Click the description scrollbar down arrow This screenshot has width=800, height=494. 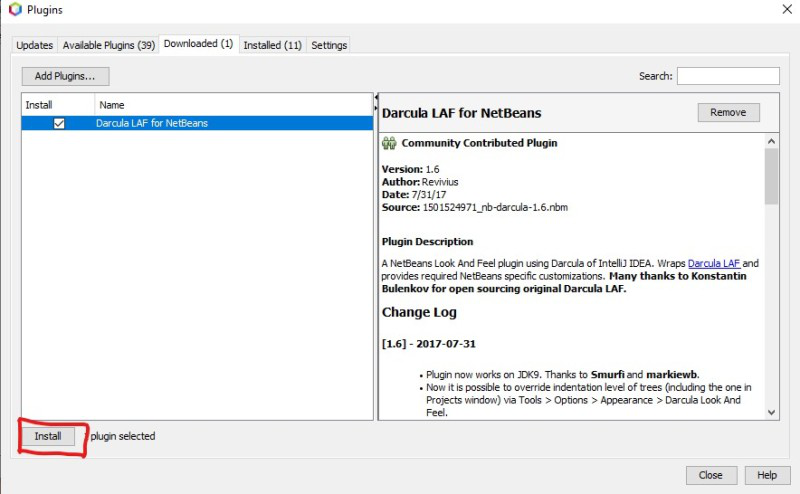click(771, 412)
